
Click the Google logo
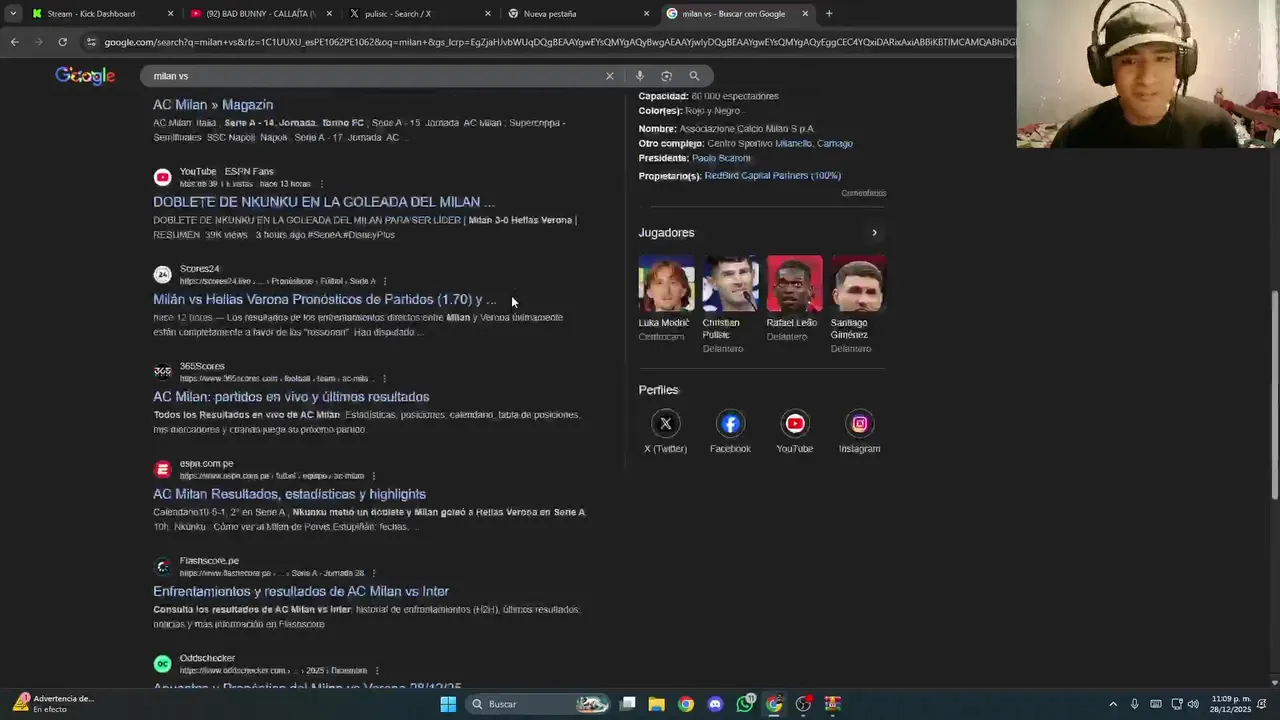85,76
